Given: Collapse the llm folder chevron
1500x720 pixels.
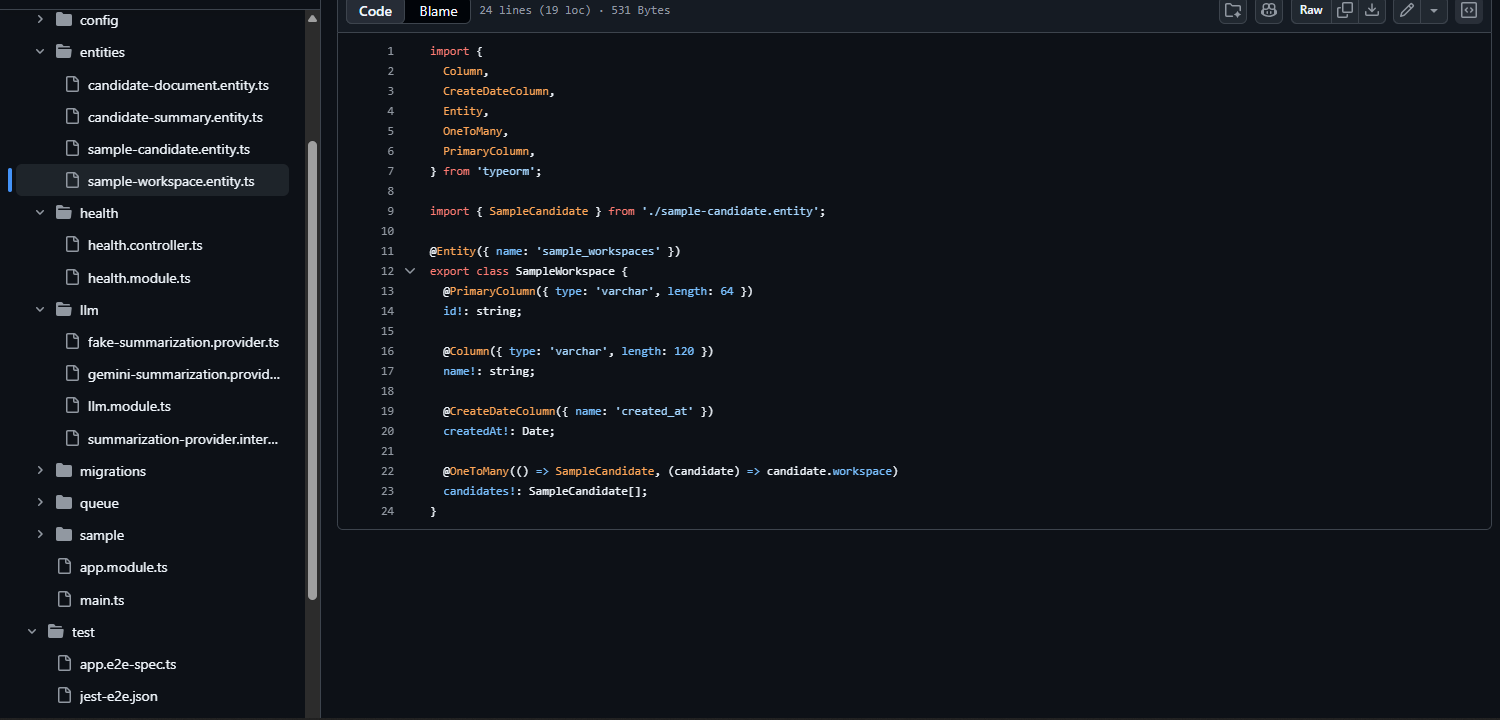Looking at the screenshot, I should [x=40, y=310].
